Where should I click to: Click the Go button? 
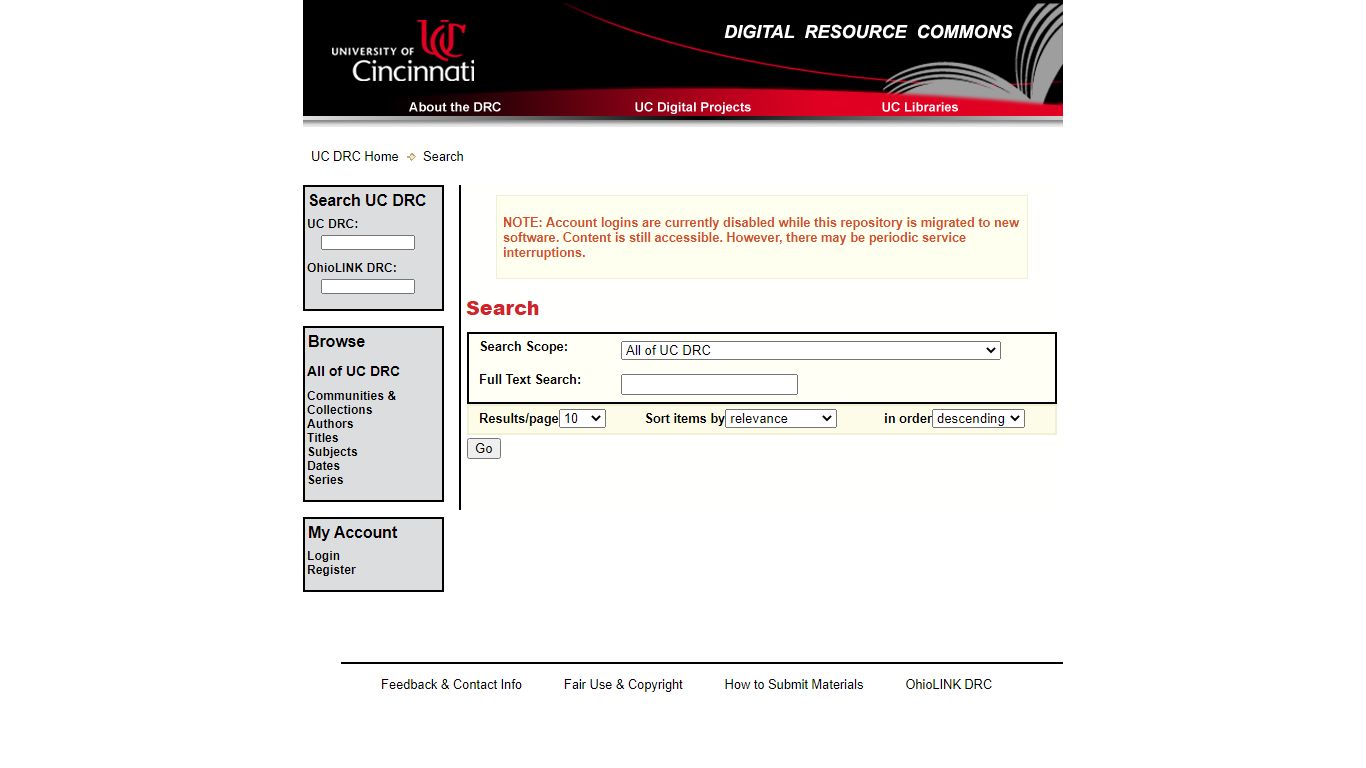484,449
